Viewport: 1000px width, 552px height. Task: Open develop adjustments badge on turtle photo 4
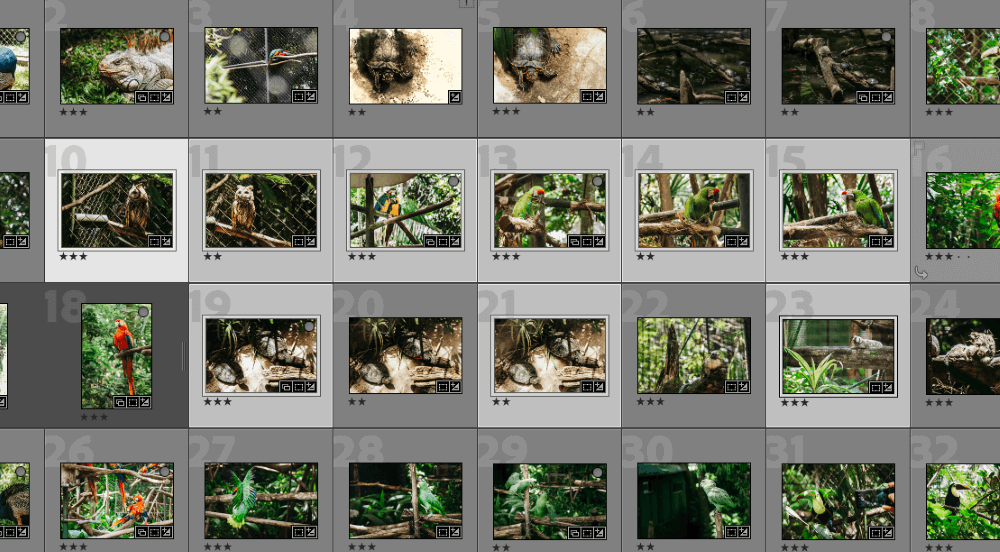point(455,97)
